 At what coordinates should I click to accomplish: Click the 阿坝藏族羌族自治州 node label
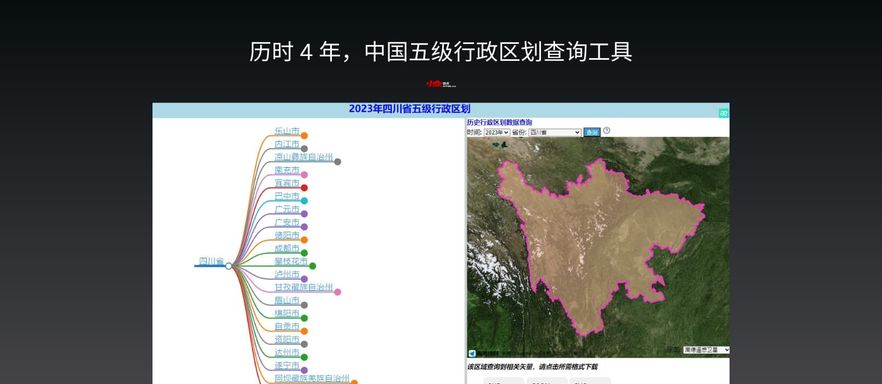[312, 378]
